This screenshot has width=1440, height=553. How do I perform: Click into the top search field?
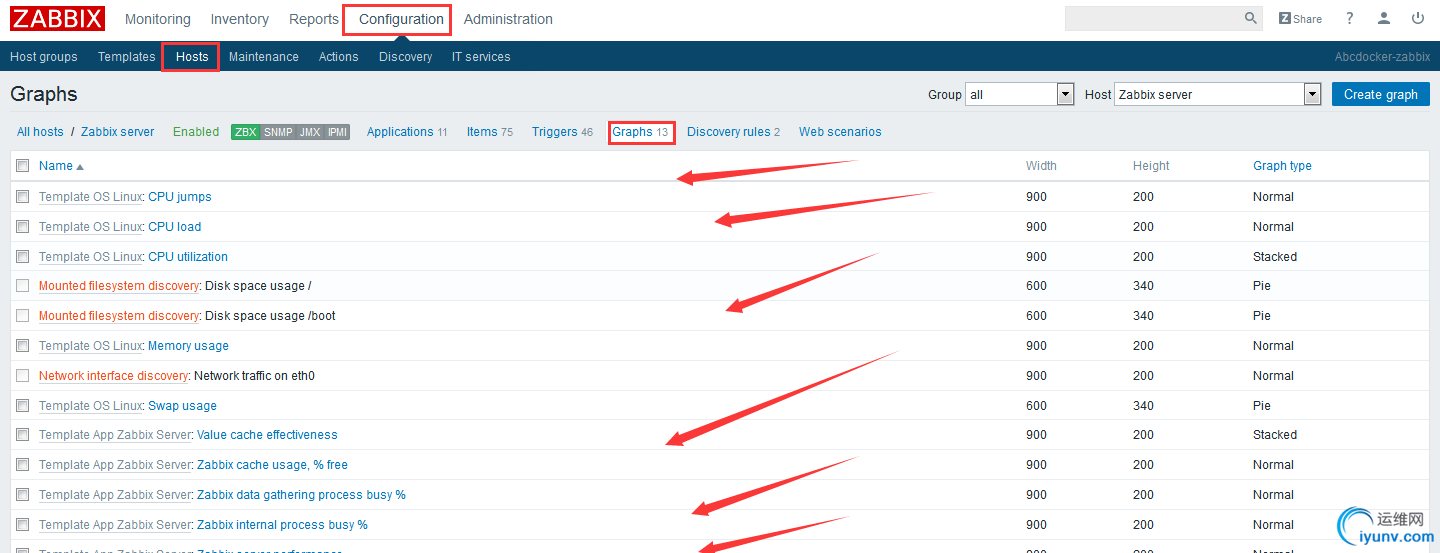tap(1154, 18)
